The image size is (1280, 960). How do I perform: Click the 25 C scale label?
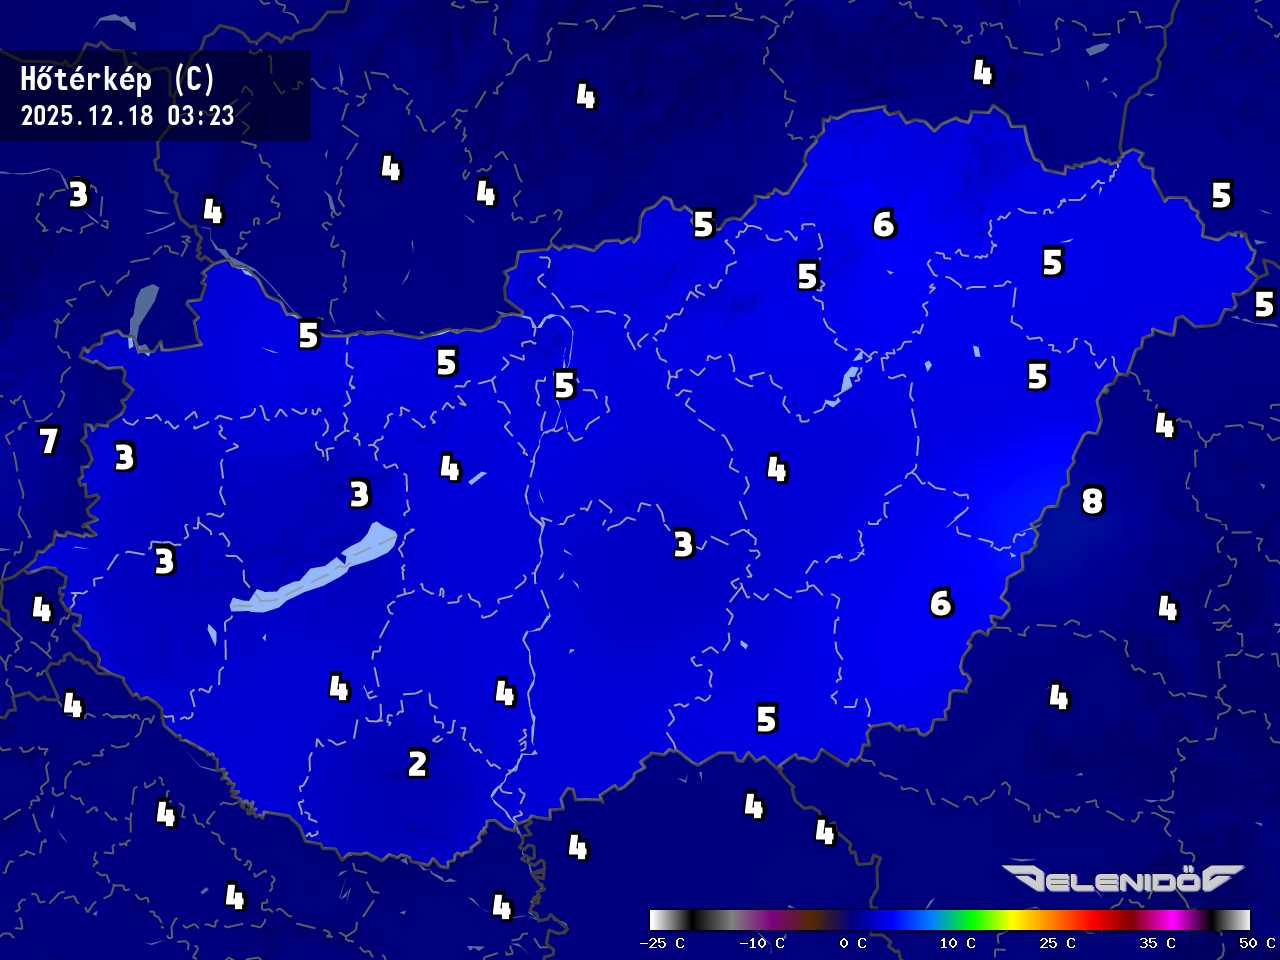tap(1057, 943)
